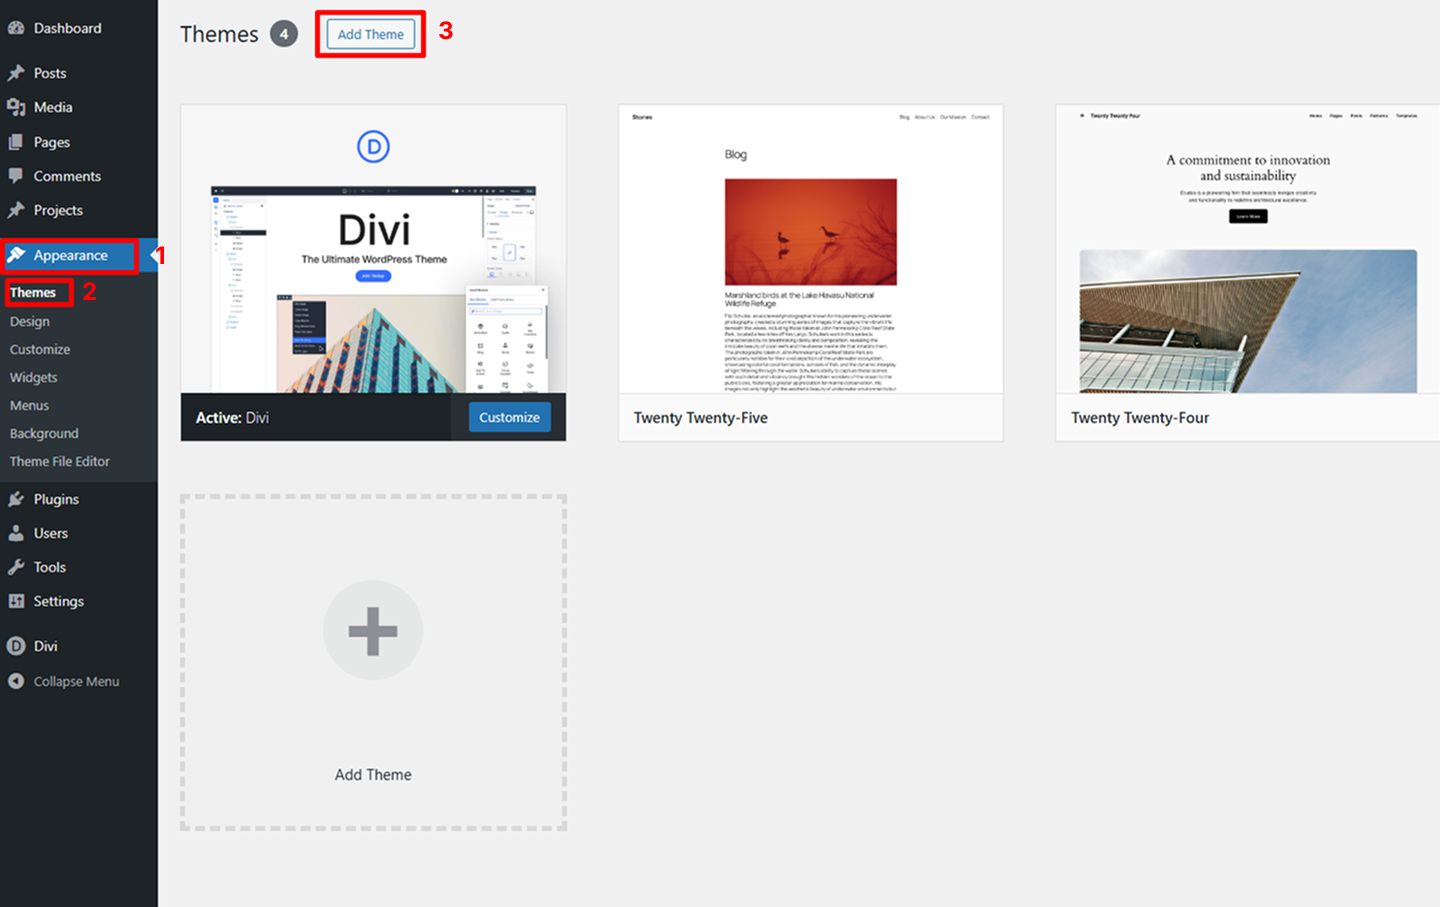This screenshot has height=907, width=1440.
Task: Select the Twenty Twenty-Four theme thumbnail
Action: pyautogui.click(x=1247, y=250)
